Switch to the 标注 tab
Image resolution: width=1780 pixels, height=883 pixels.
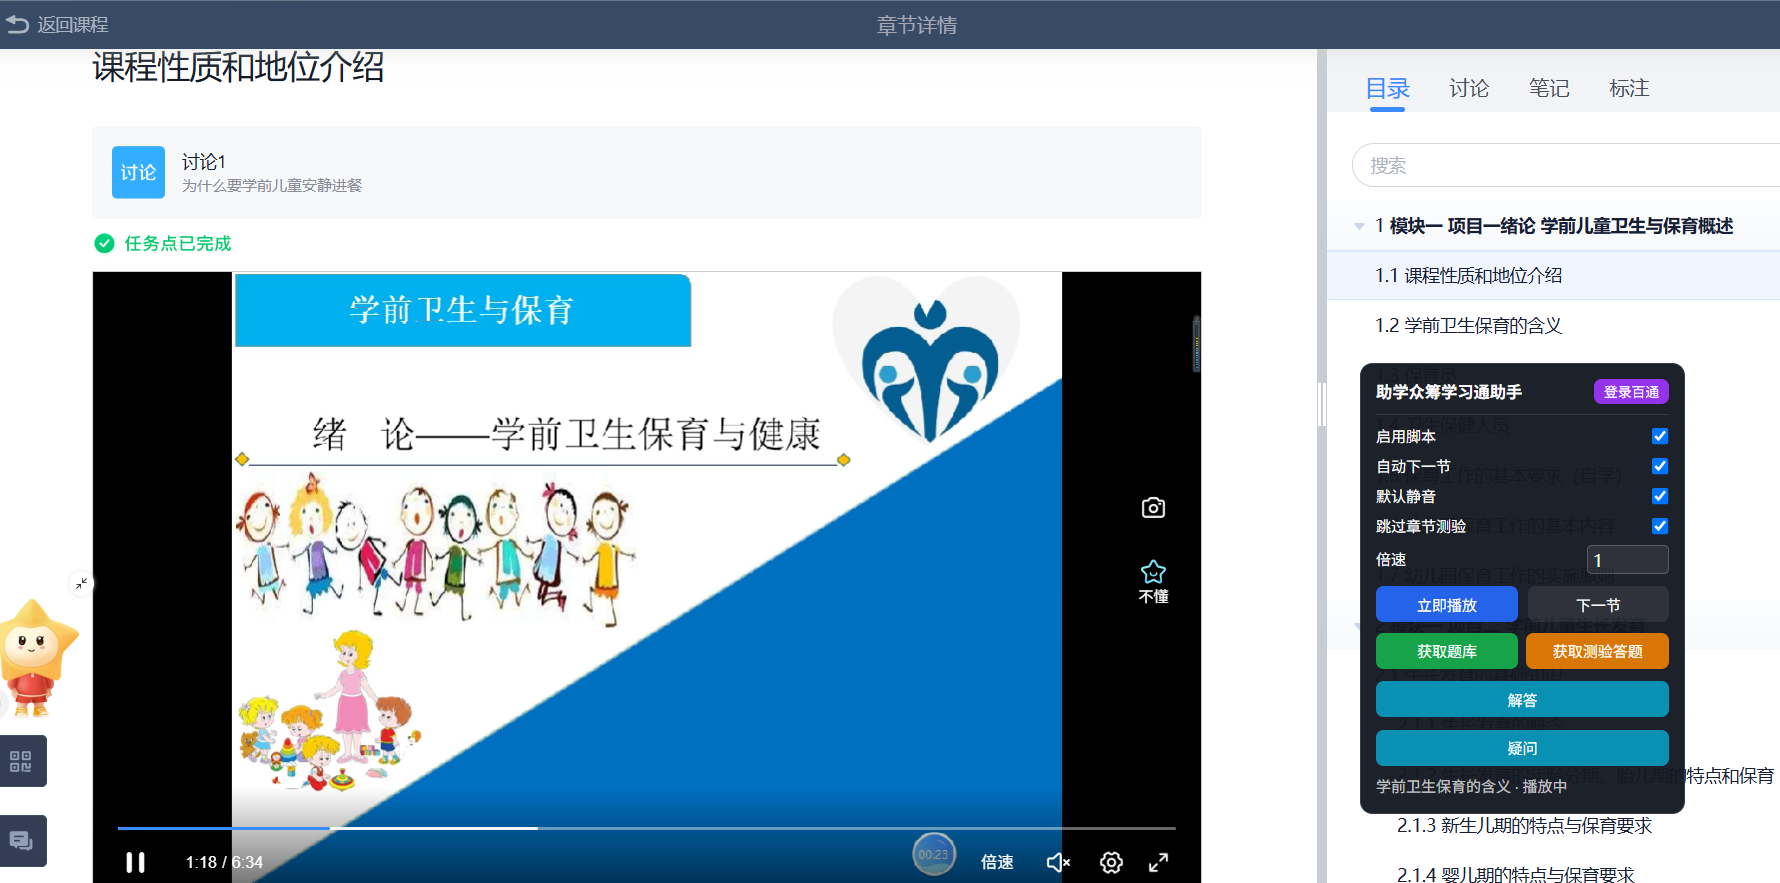coord(1629,89)
